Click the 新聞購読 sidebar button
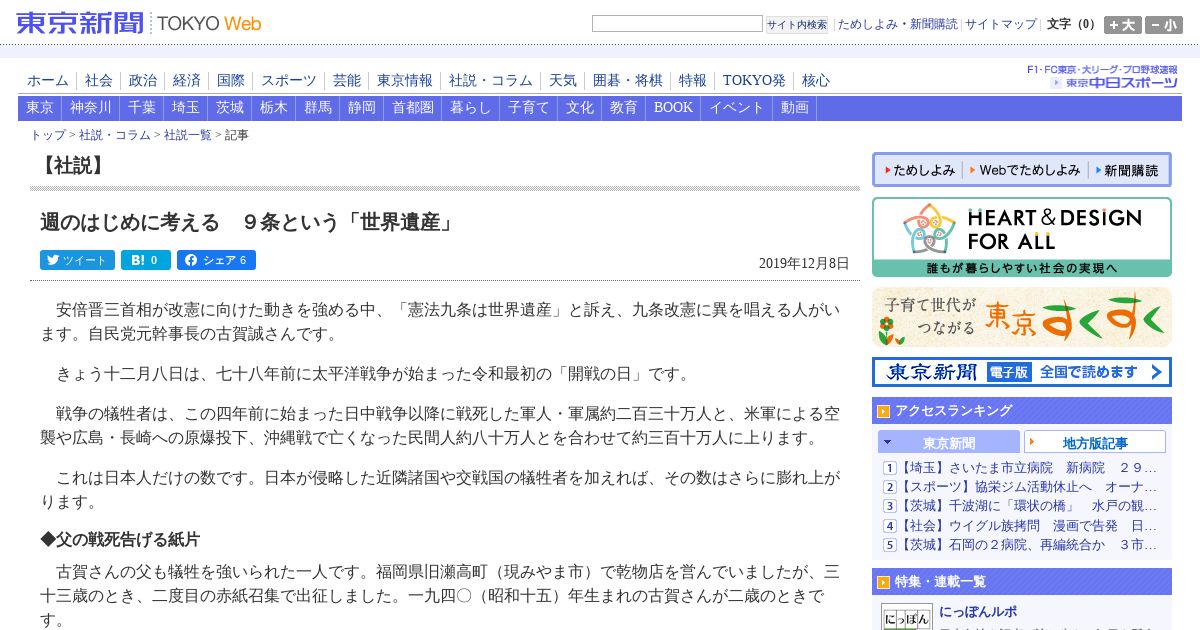1200x630 pixels. [x=1127, y=170]
